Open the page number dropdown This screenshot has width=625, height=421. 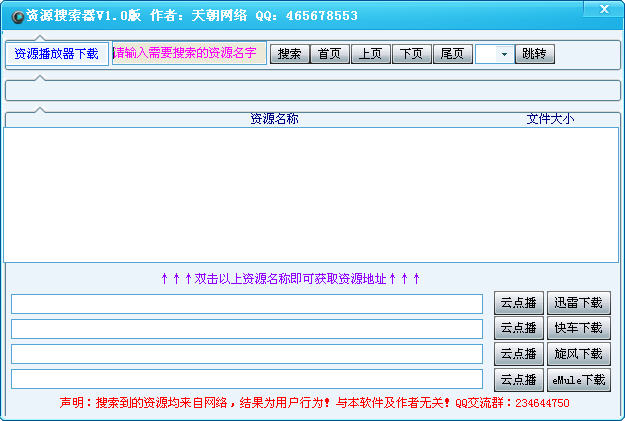(504, 54)
